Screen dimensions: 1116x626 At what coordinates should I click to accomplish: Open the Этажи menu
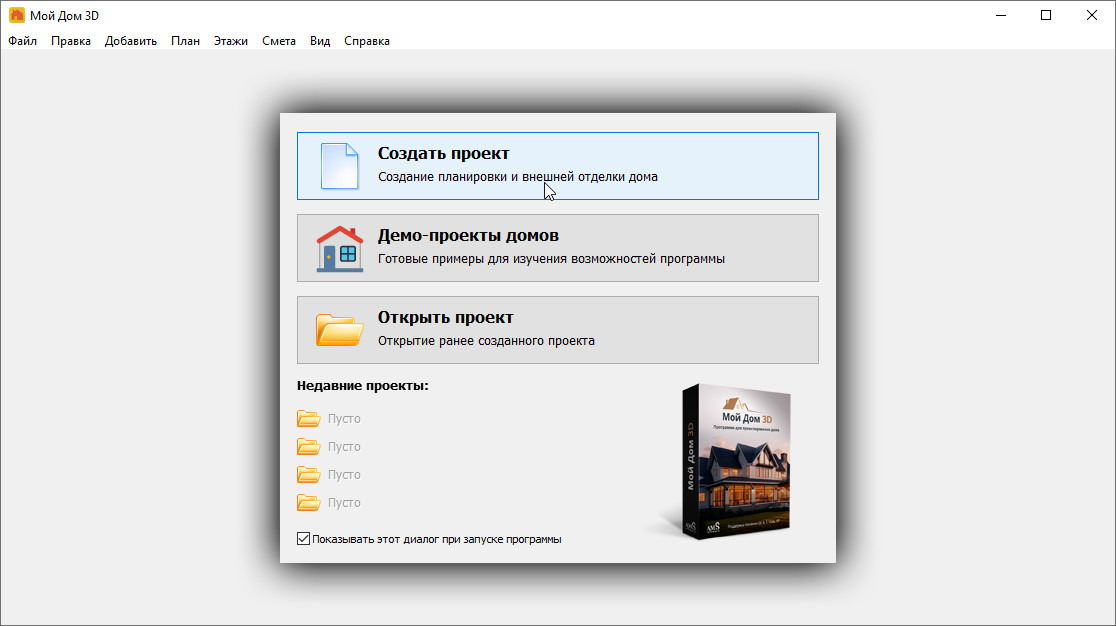[231, 41]
